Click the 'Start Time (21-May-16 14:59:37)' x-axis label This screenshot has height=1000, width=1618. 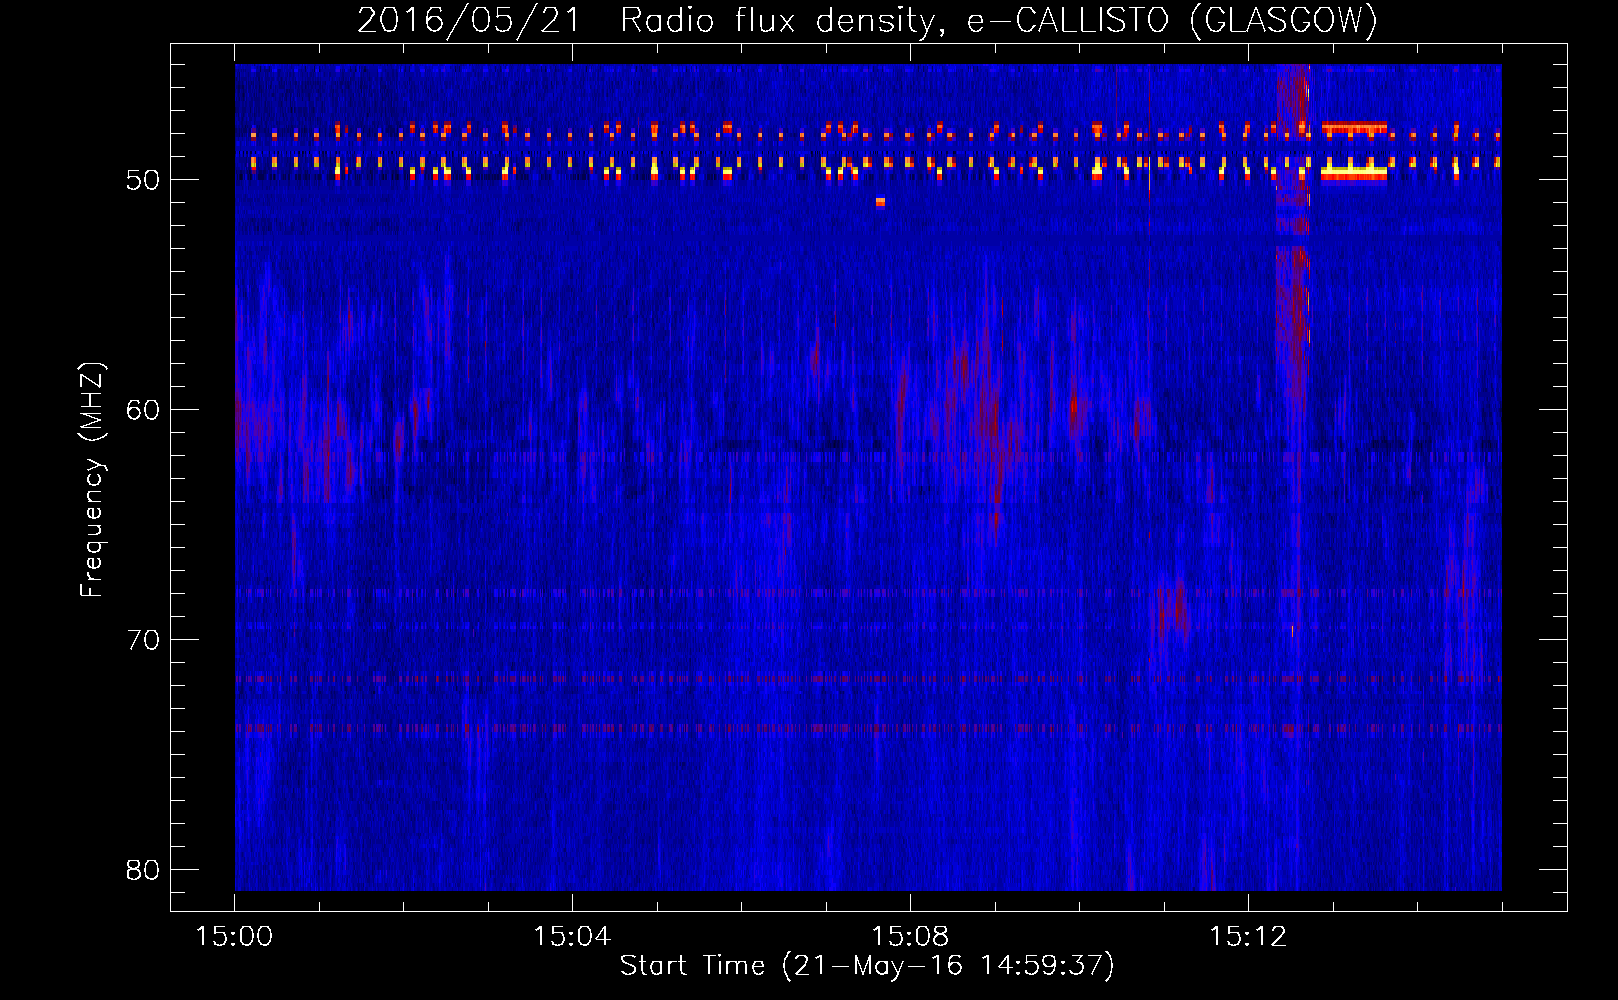867,966
